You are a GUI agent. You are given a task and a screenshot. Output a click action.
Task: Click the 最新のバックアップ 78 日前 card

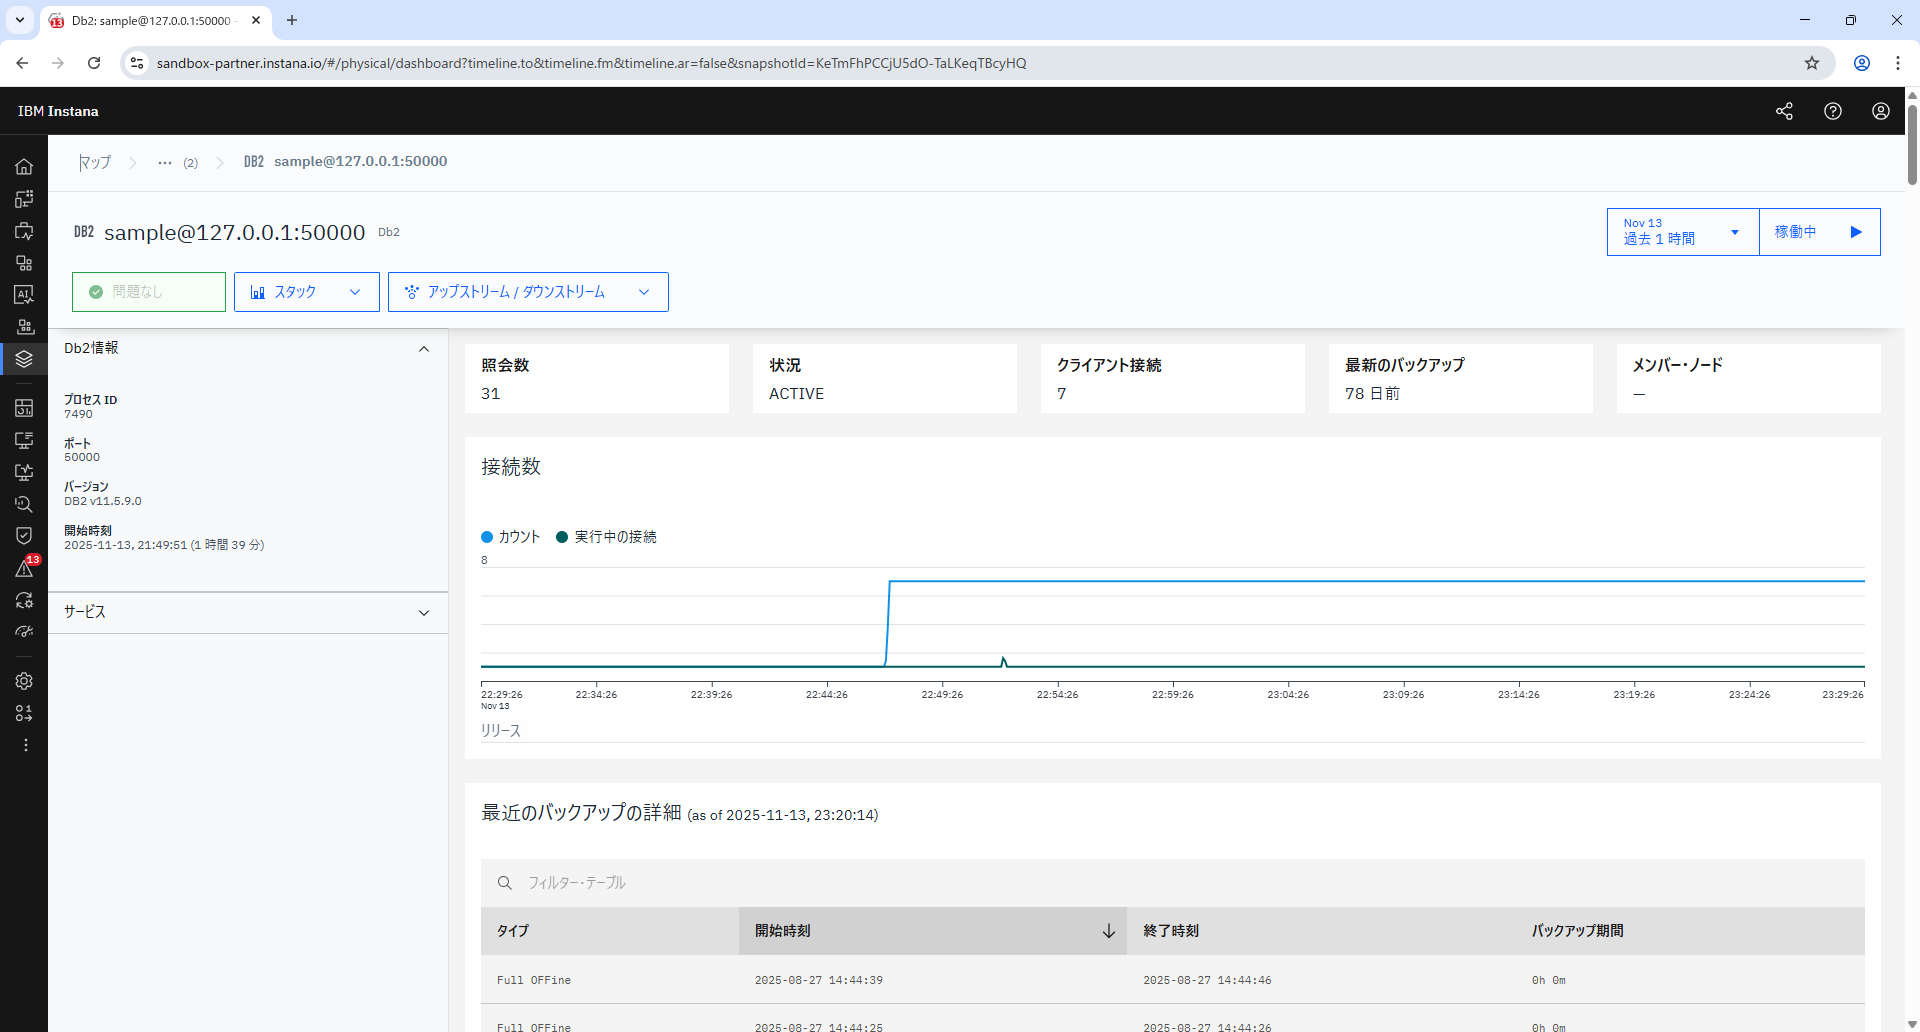[1461, 379]
